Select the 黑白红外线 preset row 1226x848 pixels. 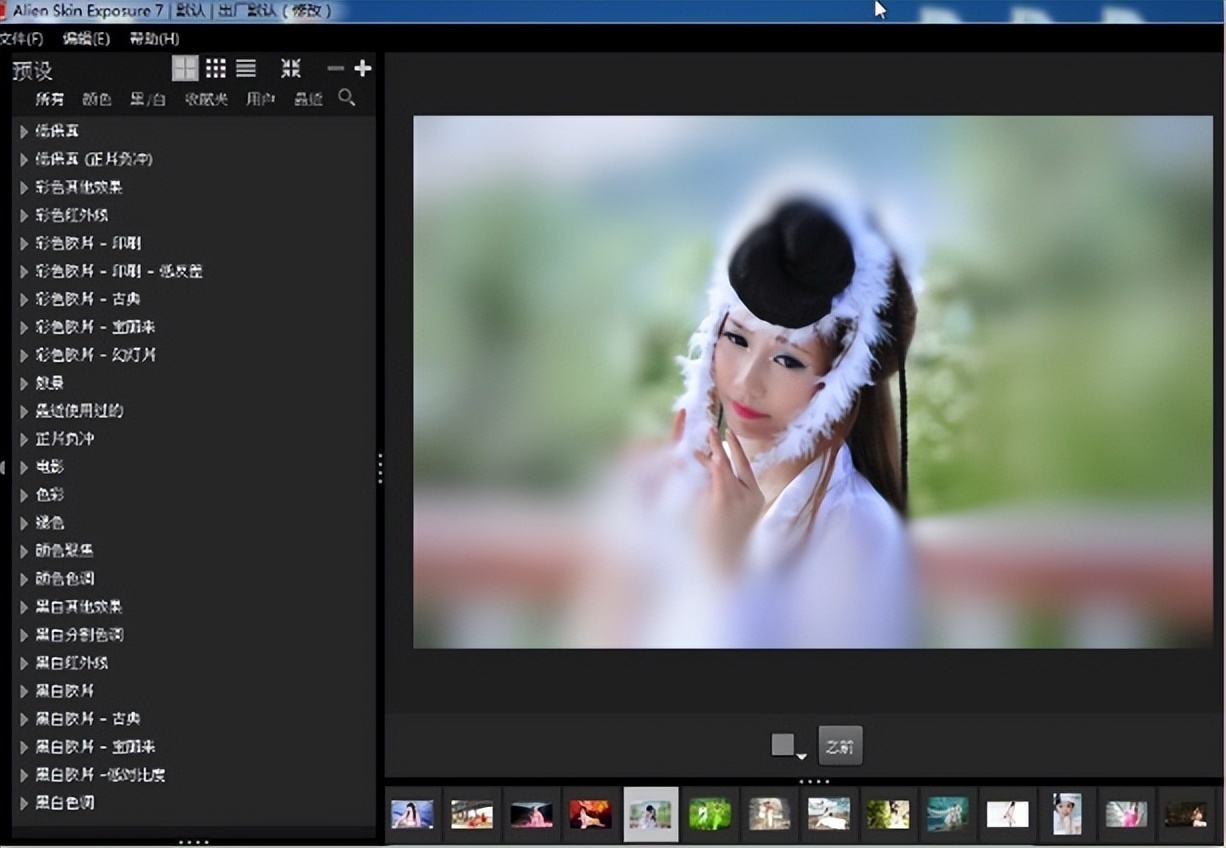click(x=194, y=663)
